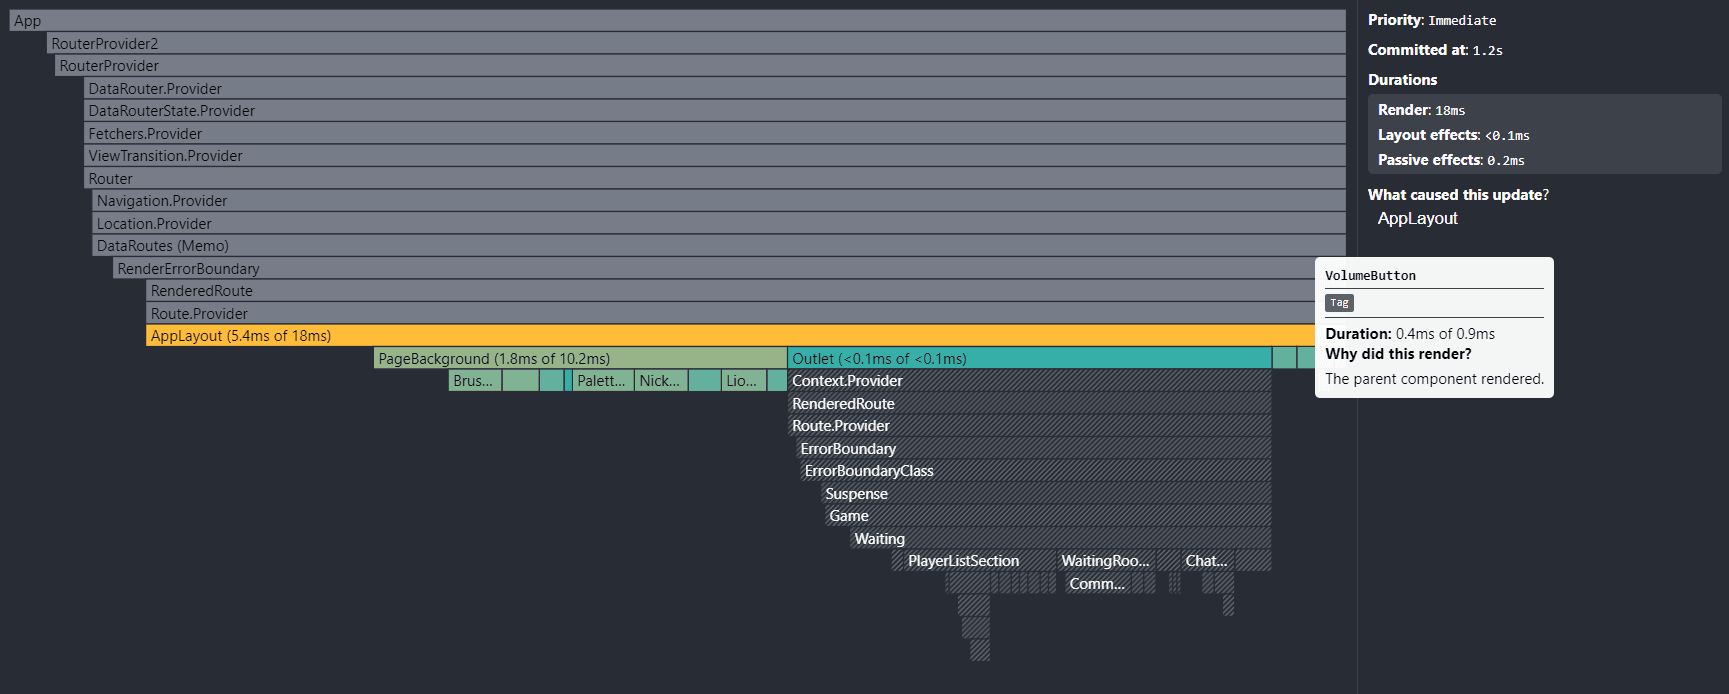Open AppLayout under What caused this update

(x=1417, y=218)
